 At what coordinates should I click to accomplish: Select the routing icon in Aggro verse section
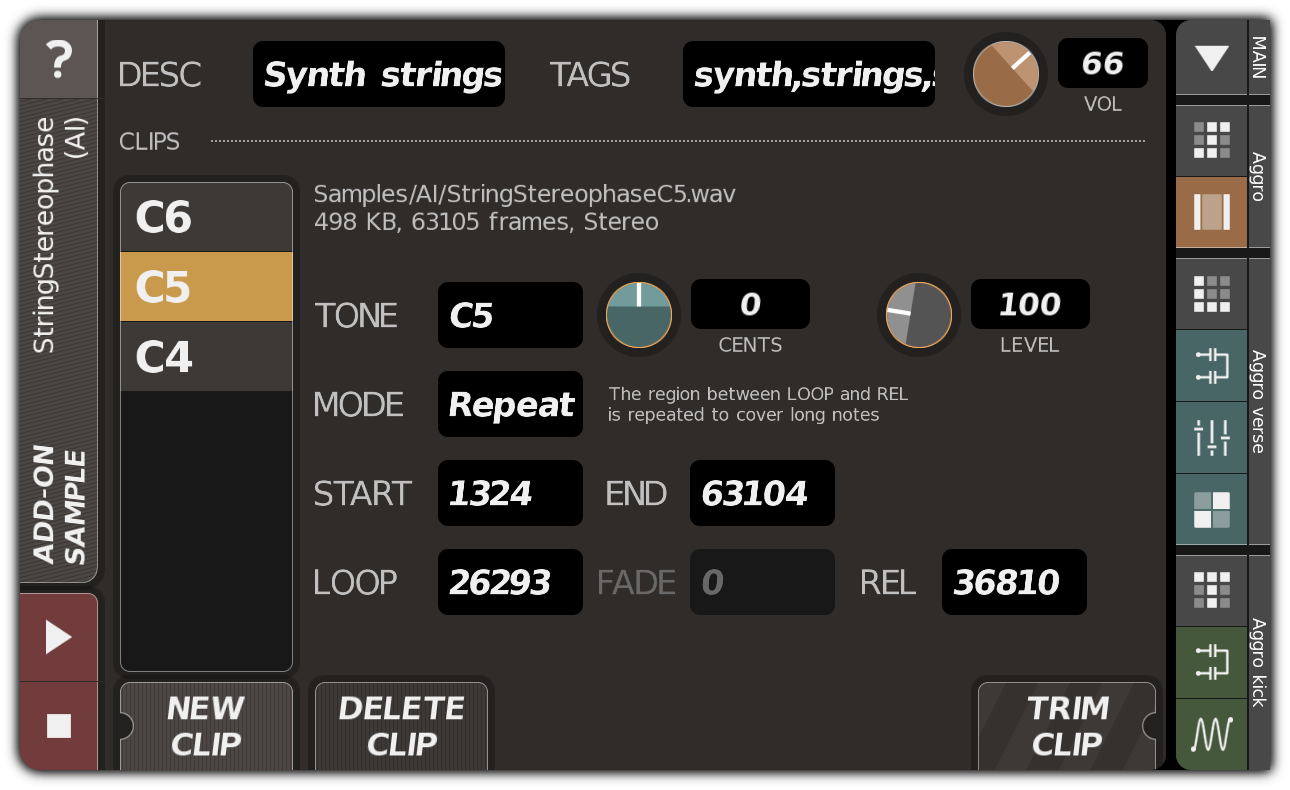[x=1211, y=367]
